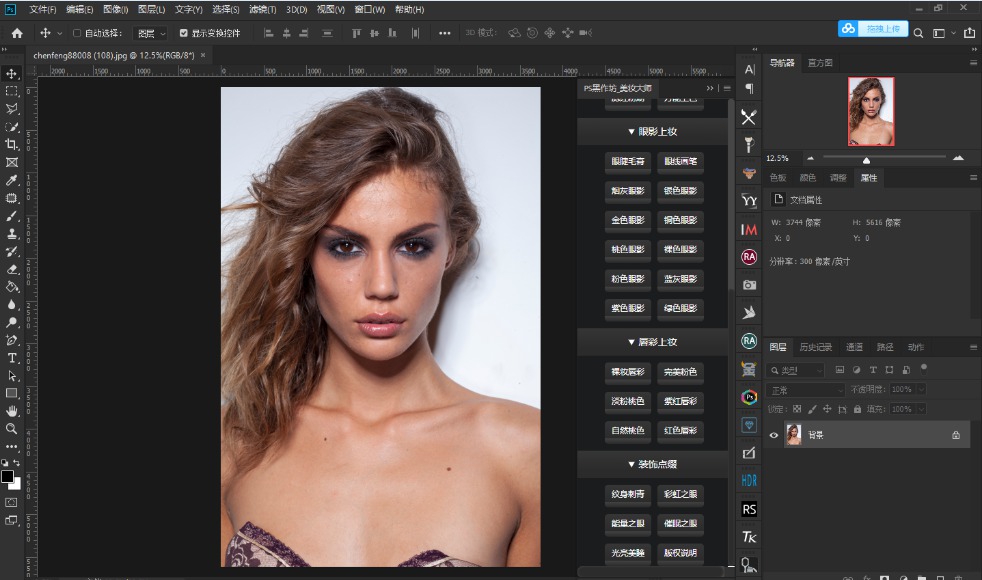Open the 滤镜(T) menu

(262, 9)
